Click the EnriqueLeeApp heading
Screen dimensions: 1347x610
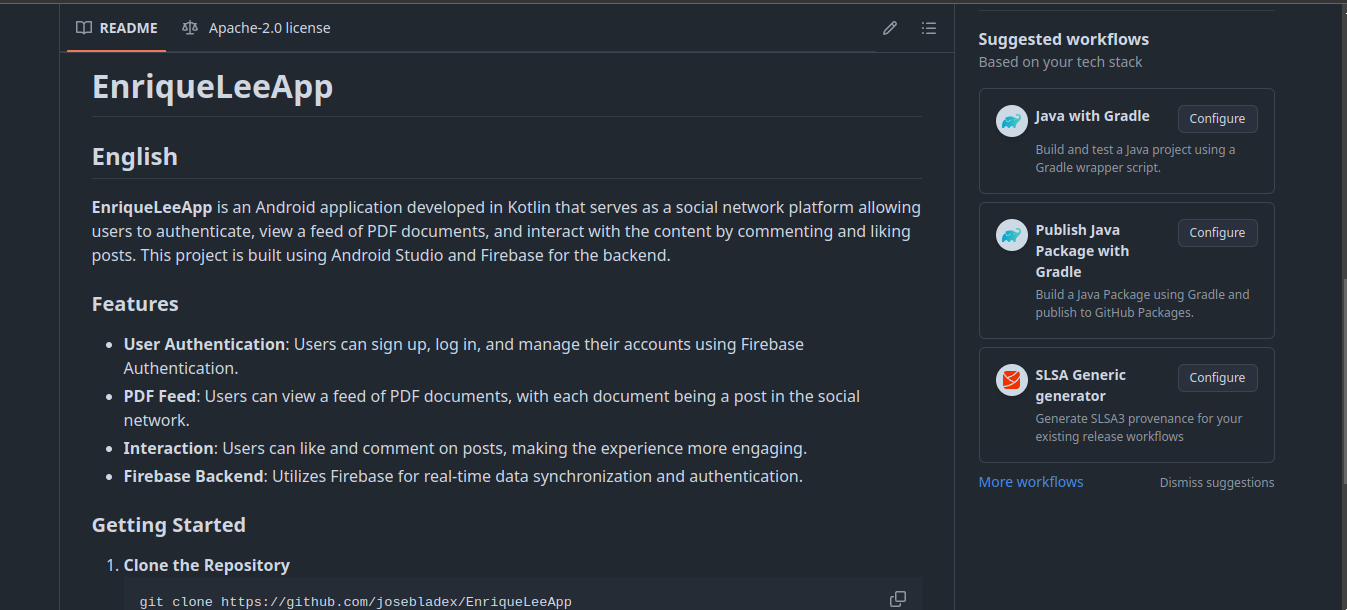(212, 87)
